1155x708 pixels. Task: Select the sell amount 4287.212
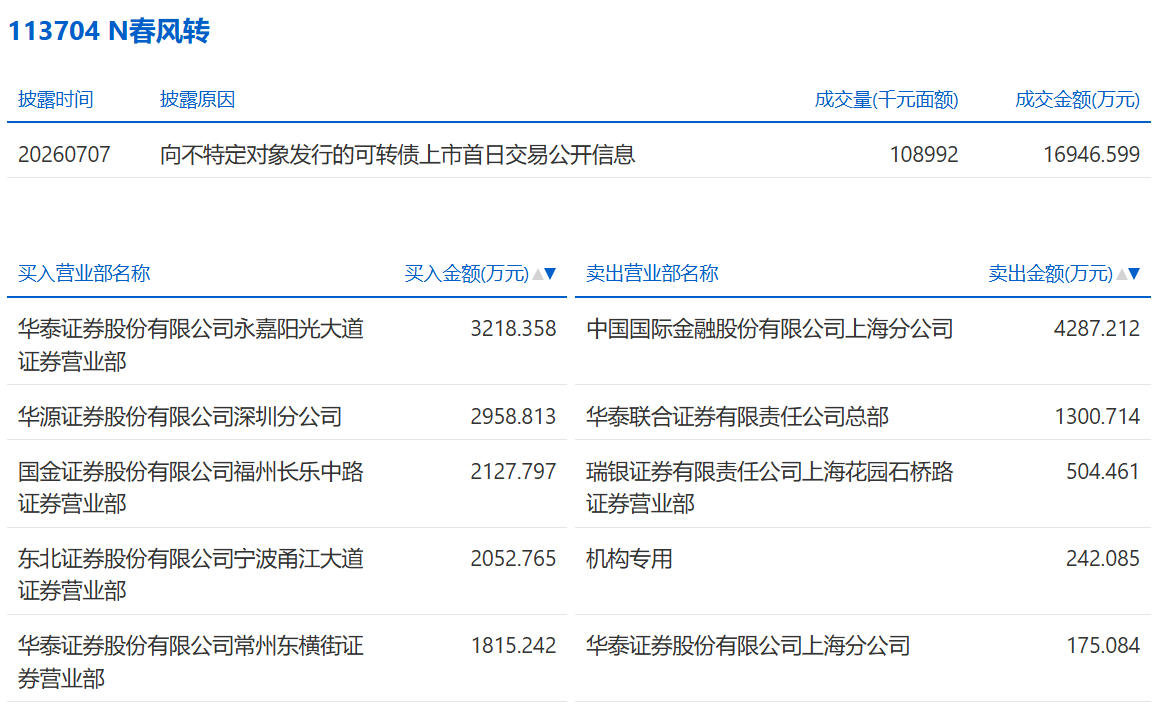(1097, 329)
